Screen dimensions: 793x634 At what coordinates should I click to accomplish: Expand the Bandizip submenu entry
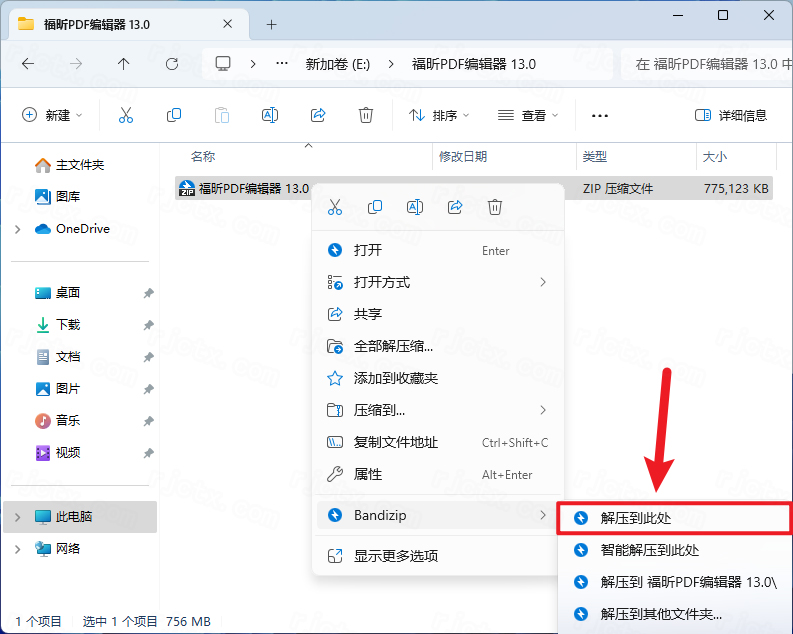point(437,515)
